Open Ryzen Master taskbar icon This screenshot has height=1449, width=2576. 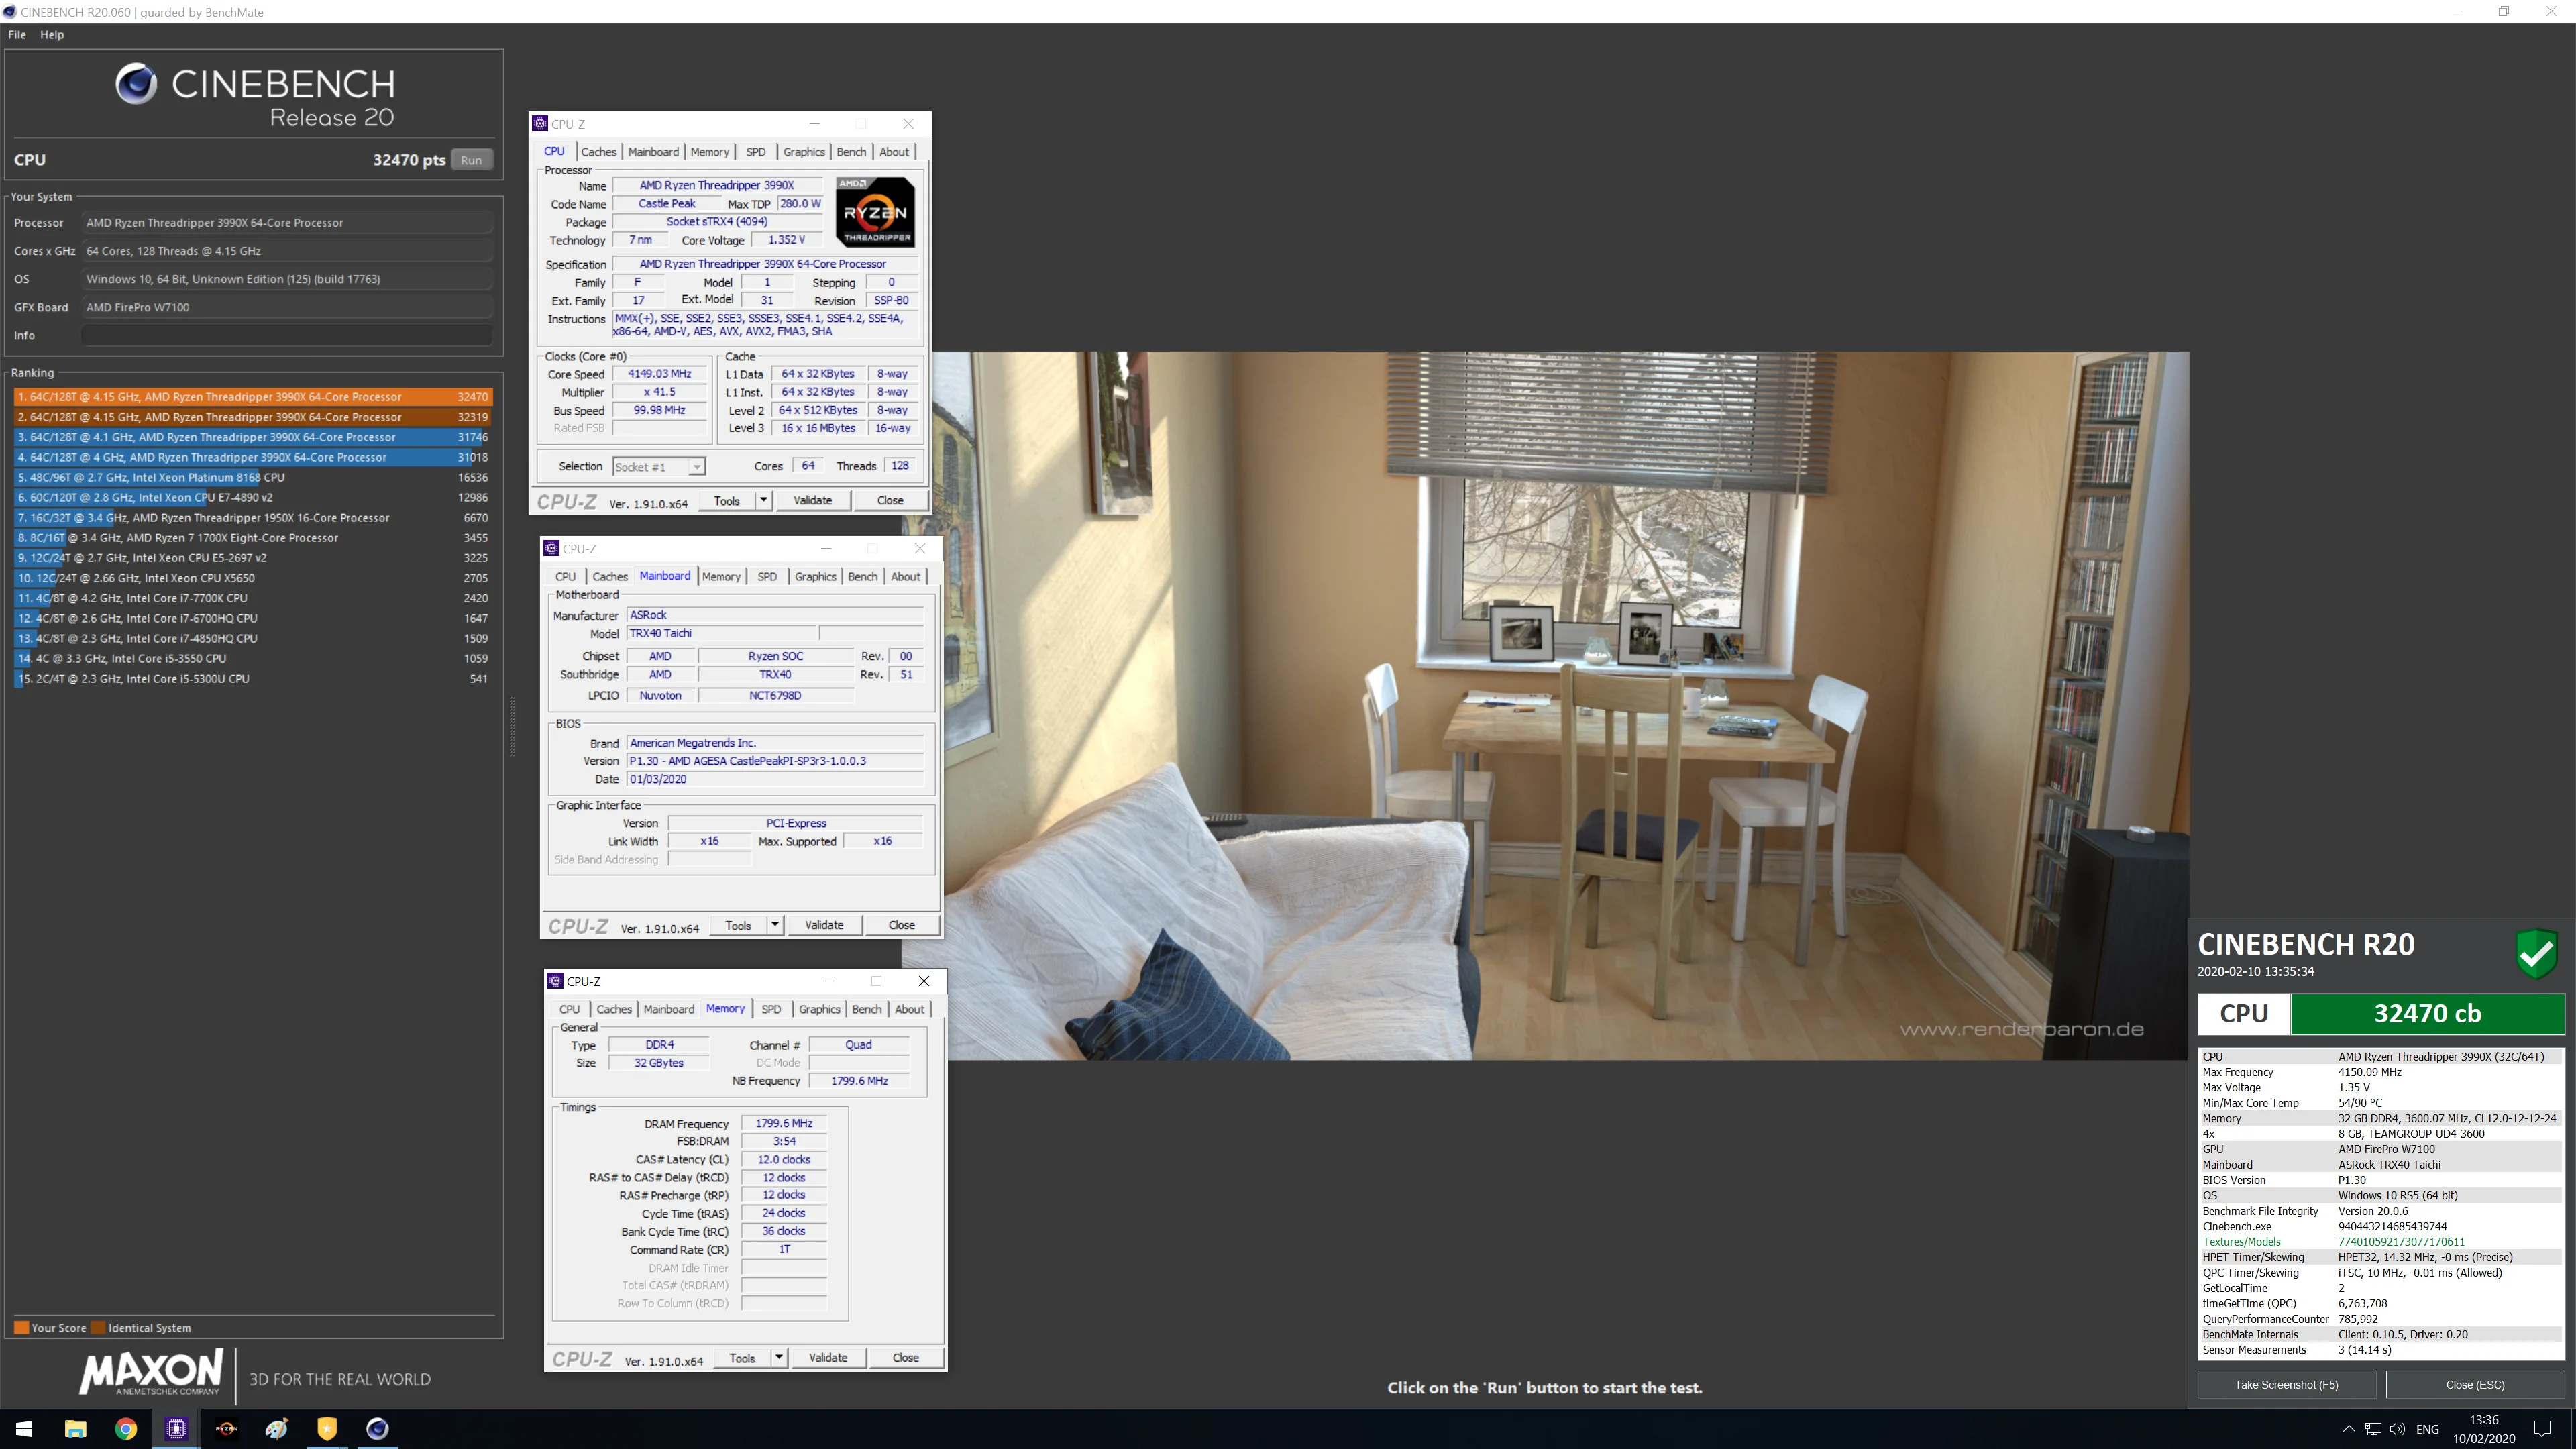tap(226, 1428)
